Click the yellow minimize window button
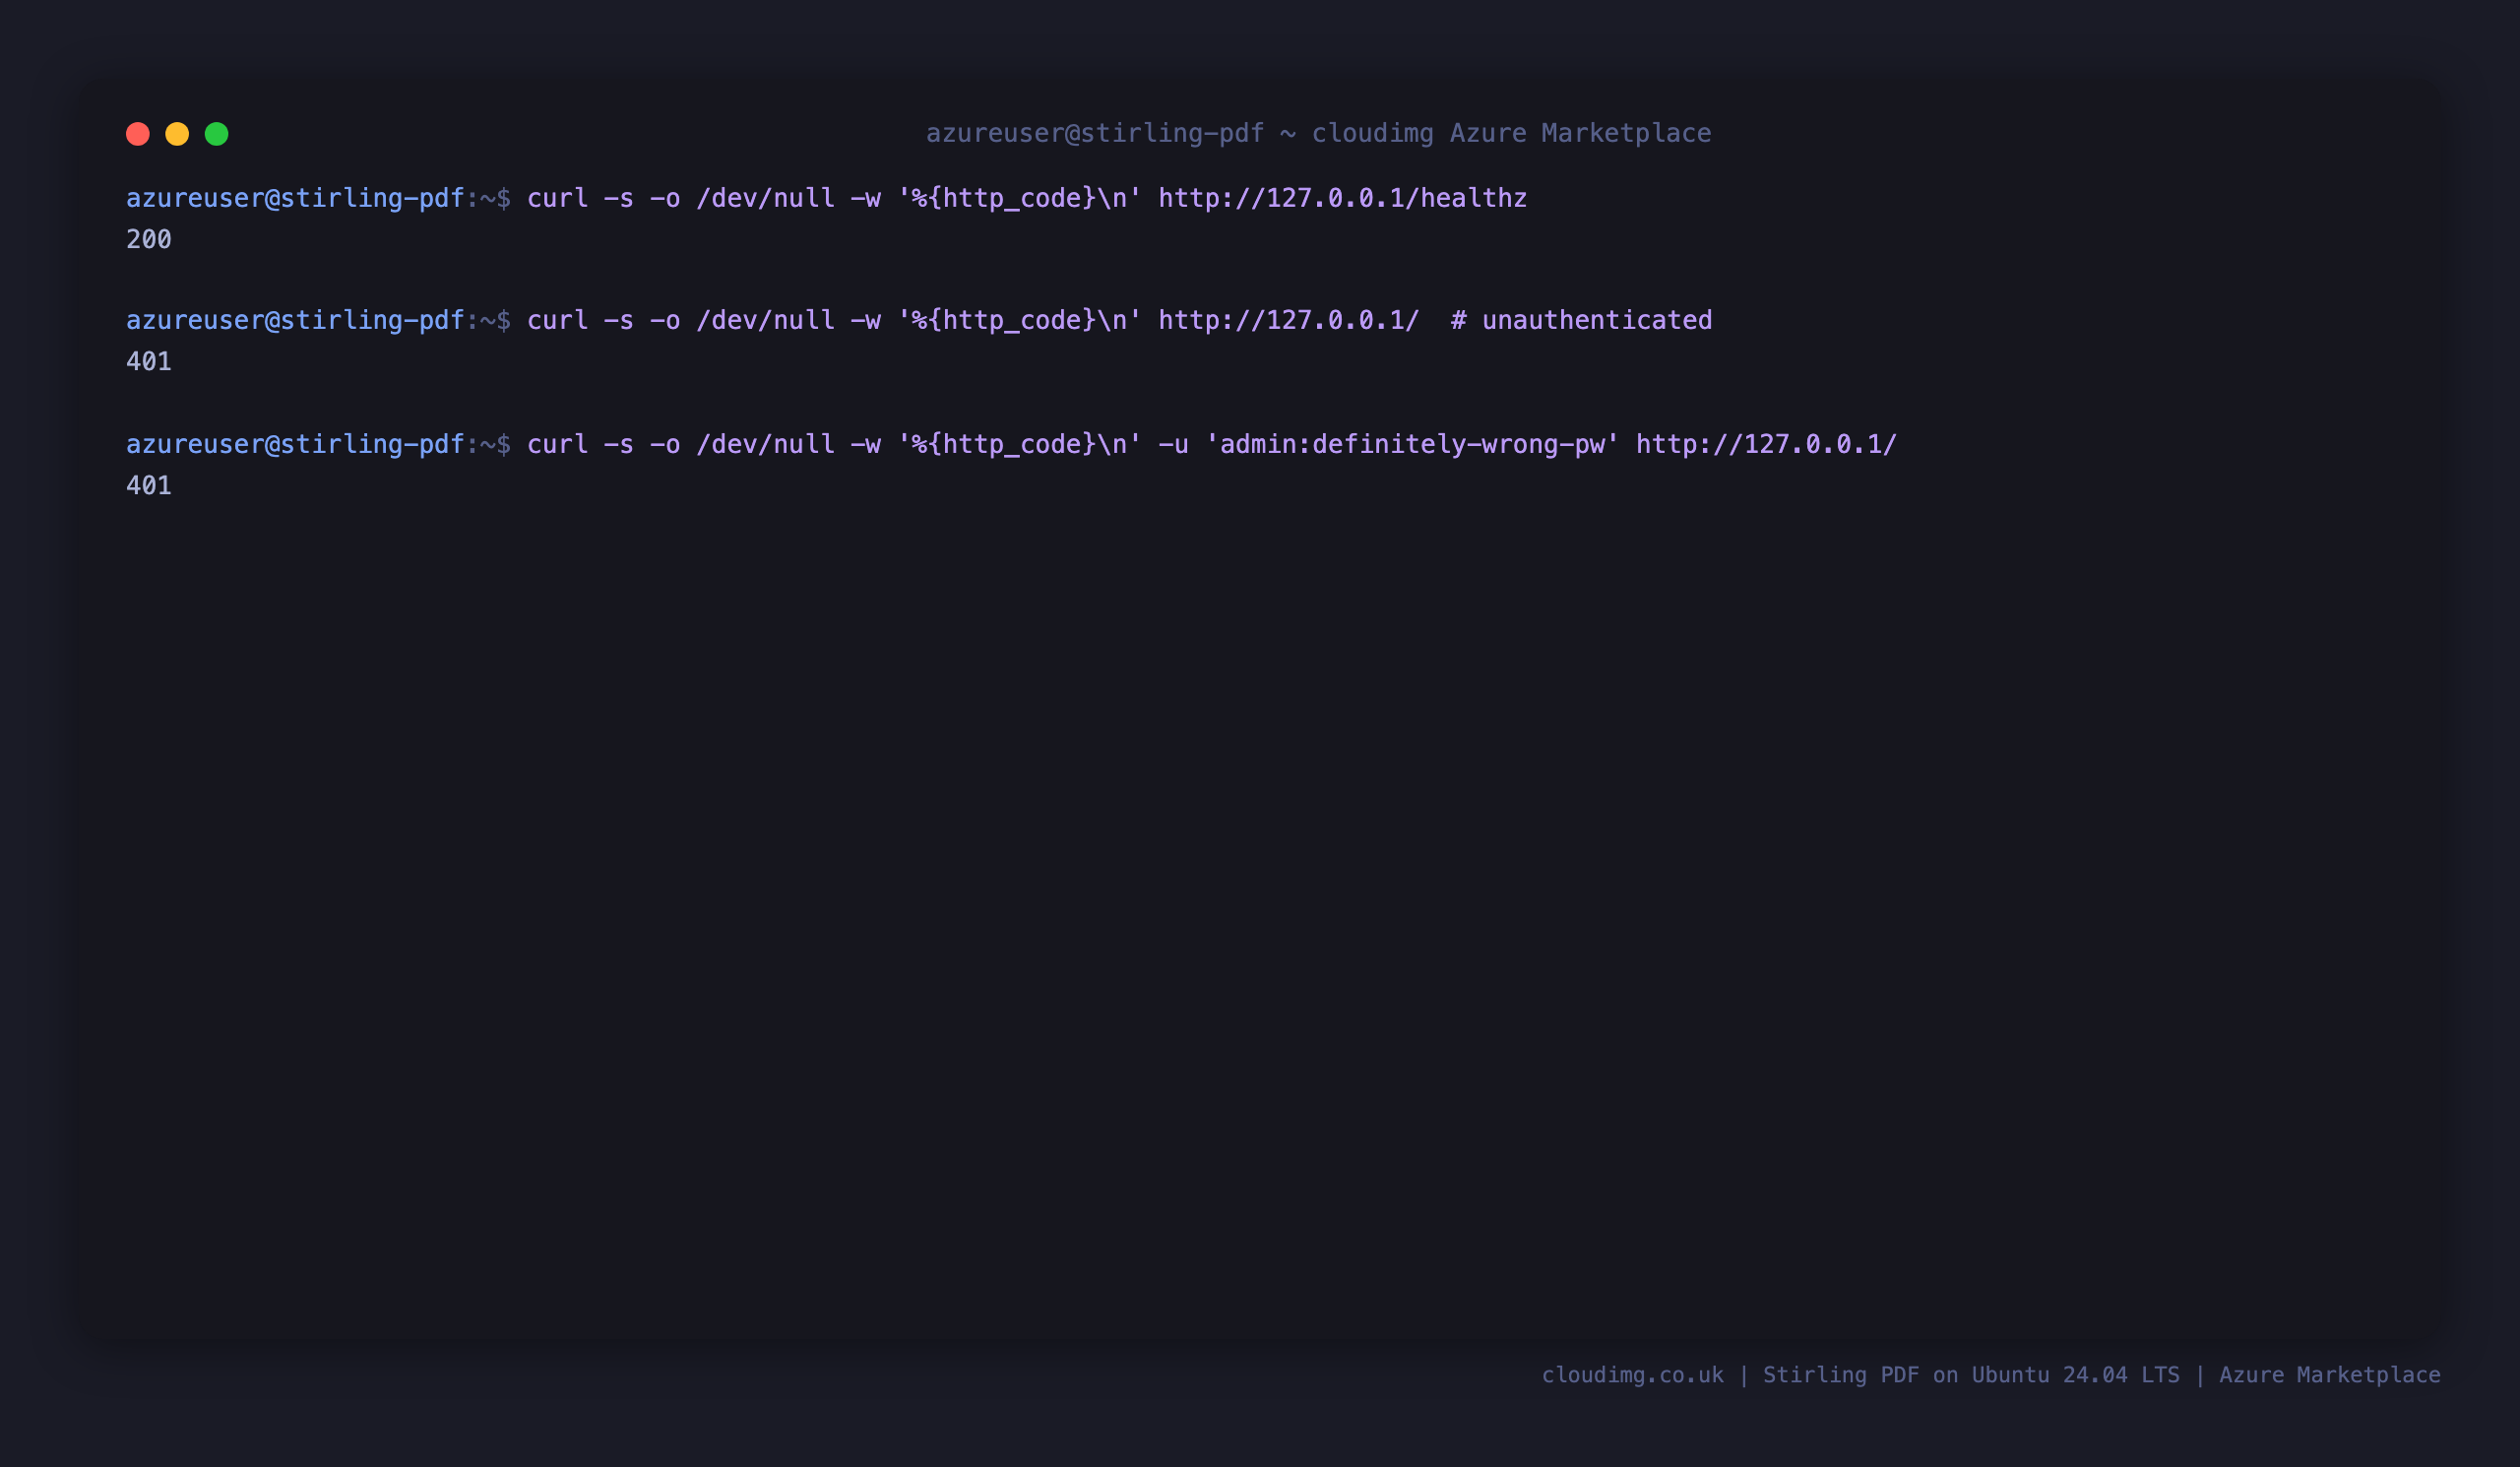The width and height of the screenshot is (2520, 1467). tap(177, 134)
